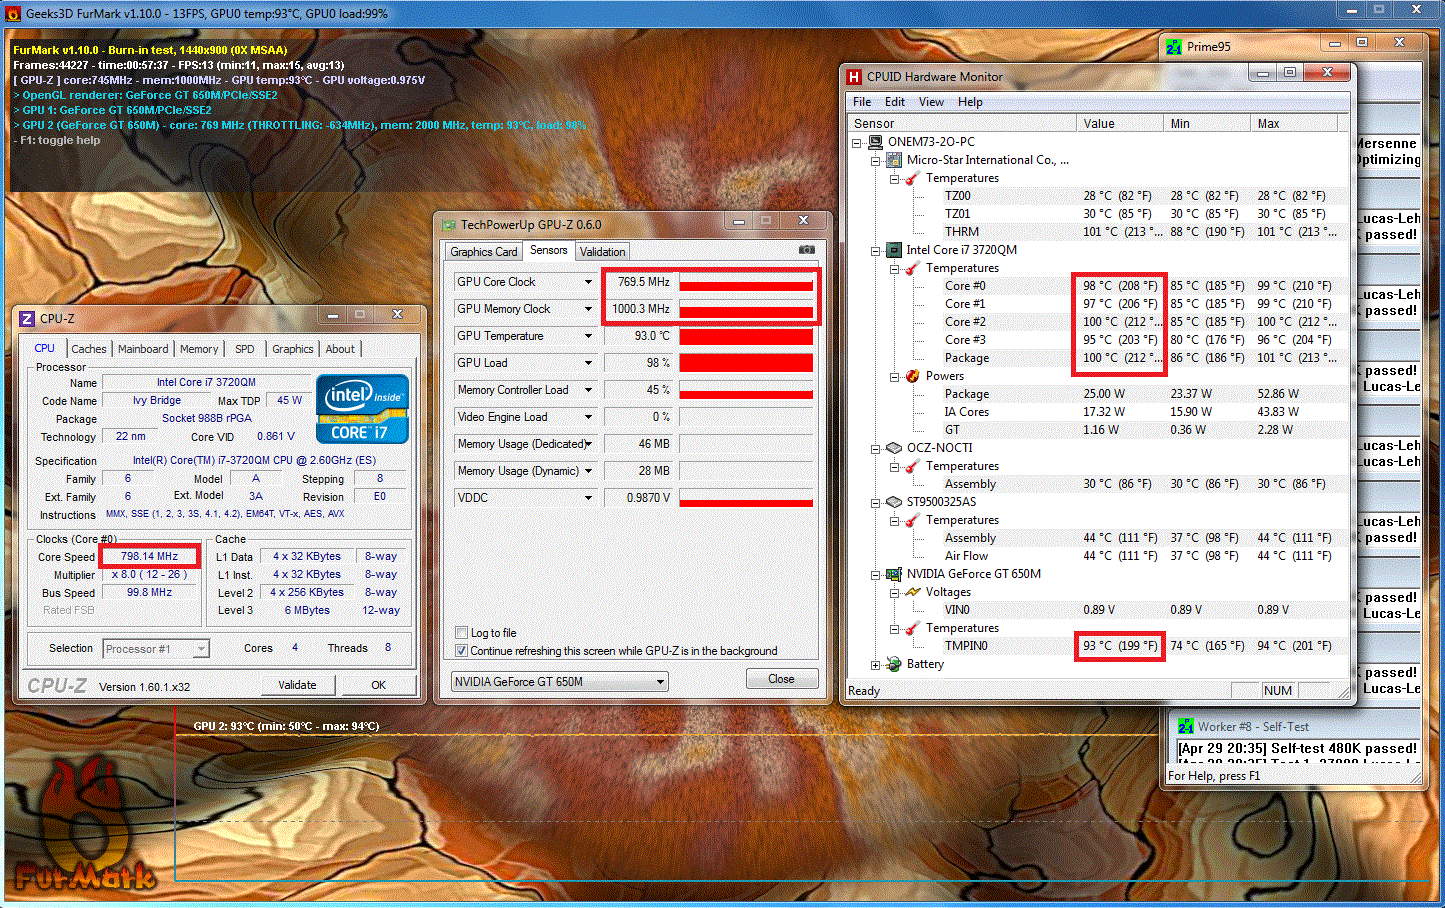Click the thermometer icon under Intel Core i7 3720QM

click(912, 268)
